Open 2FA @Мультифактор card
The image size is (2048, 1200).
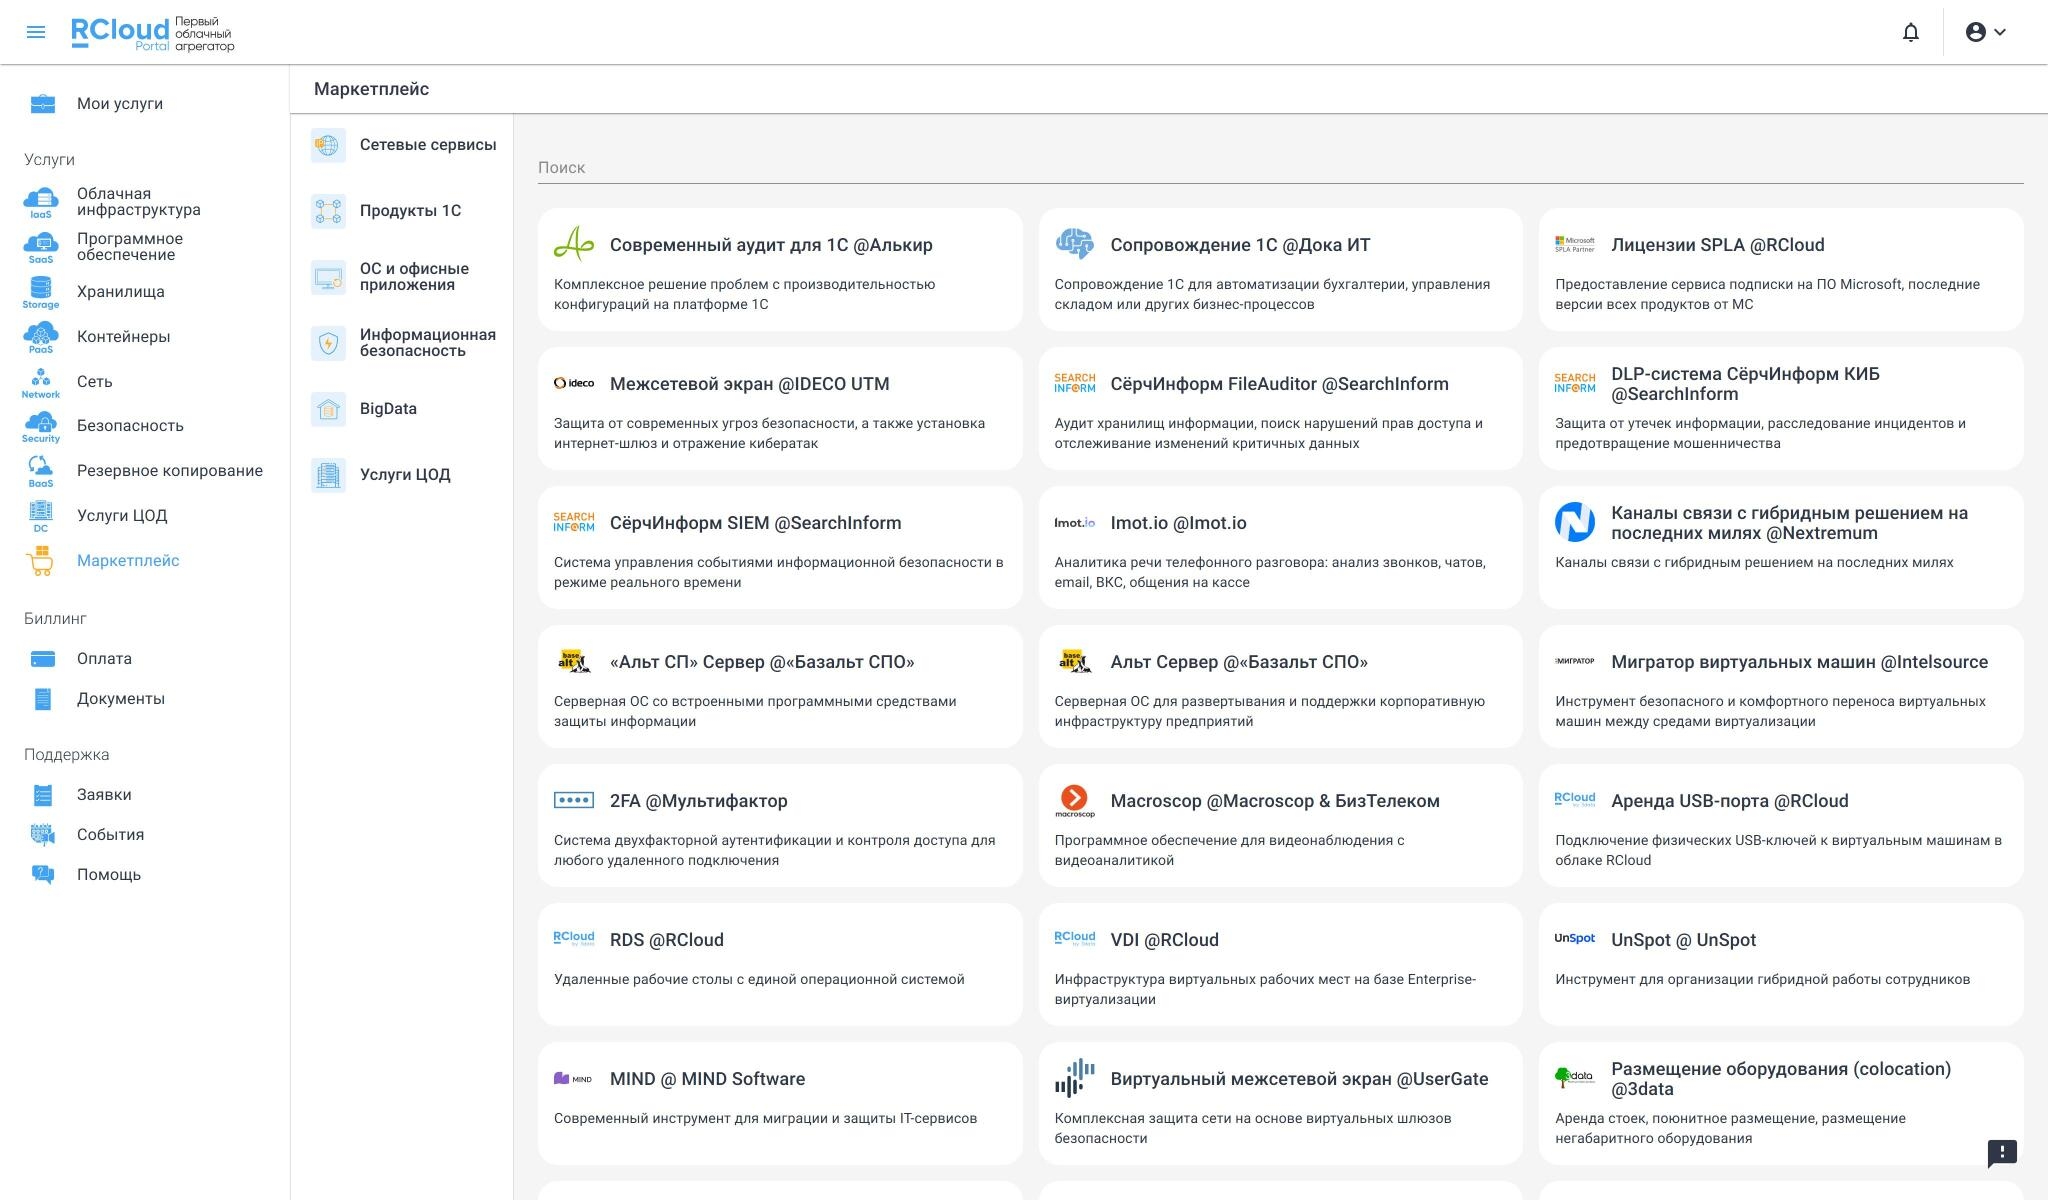(780, 825)
